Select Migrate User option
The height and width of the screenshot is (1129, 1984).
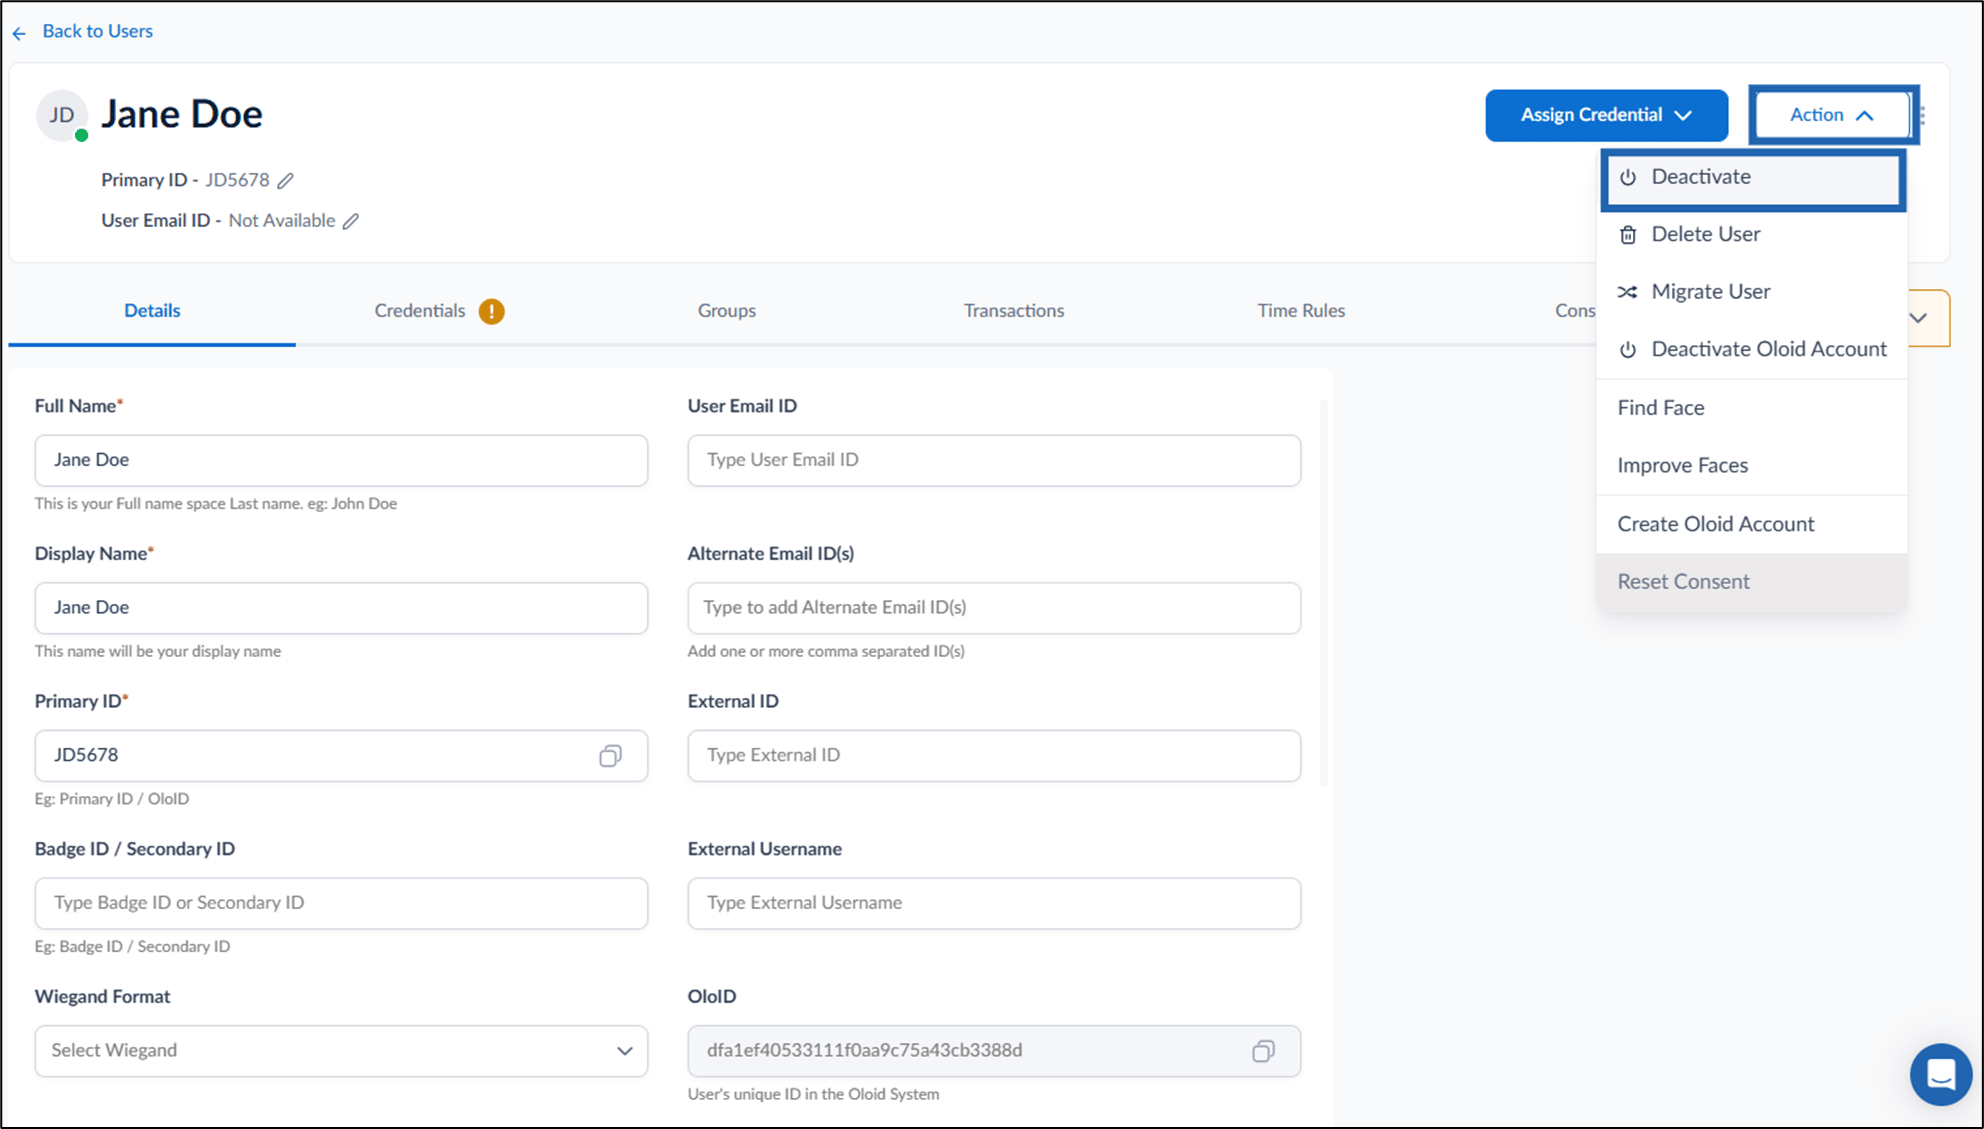(x=1752, y=292)
